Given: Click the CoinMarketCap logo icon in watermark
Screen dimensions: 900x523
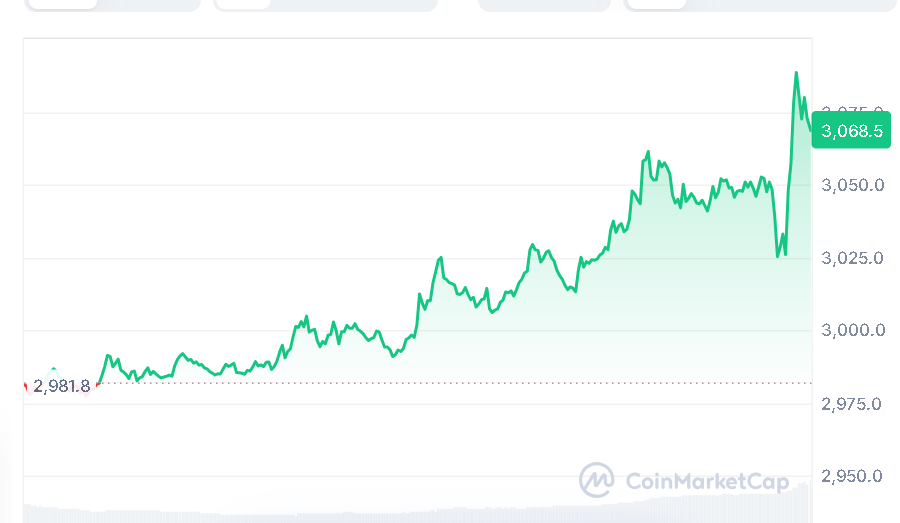Looking at the screenshot, I should [x=597, y=480].
